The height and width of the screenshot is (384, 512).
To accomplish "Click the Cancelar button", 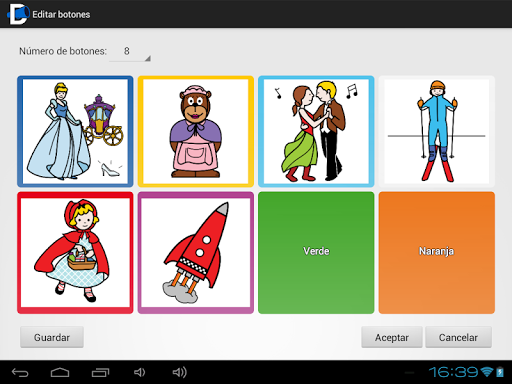I will point(458,337).
